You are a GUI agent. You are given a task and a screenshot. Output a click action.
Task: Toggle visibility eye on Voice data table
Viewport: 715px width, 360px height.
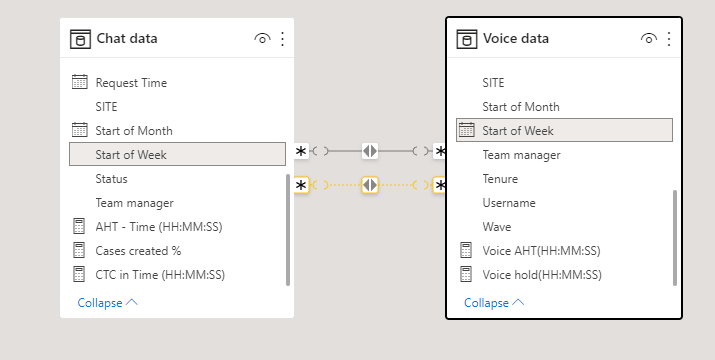pyautogui.click(x=649, y=39)
